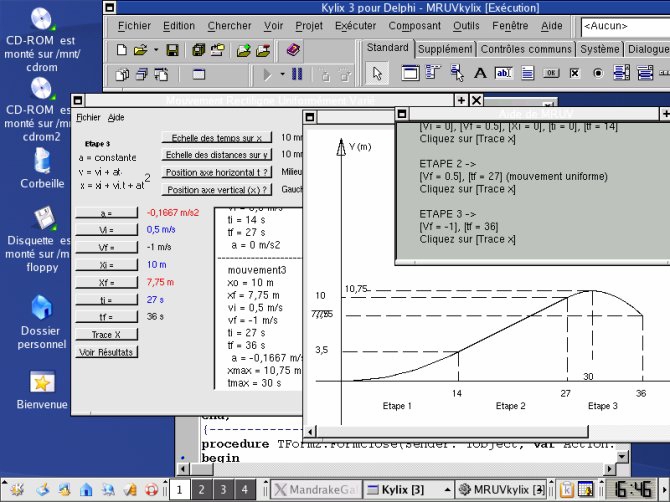Open the Dossier personnel desktop icon
Image resolution: width=670 pixels, height=502 pixels.
tap(42, 322)
